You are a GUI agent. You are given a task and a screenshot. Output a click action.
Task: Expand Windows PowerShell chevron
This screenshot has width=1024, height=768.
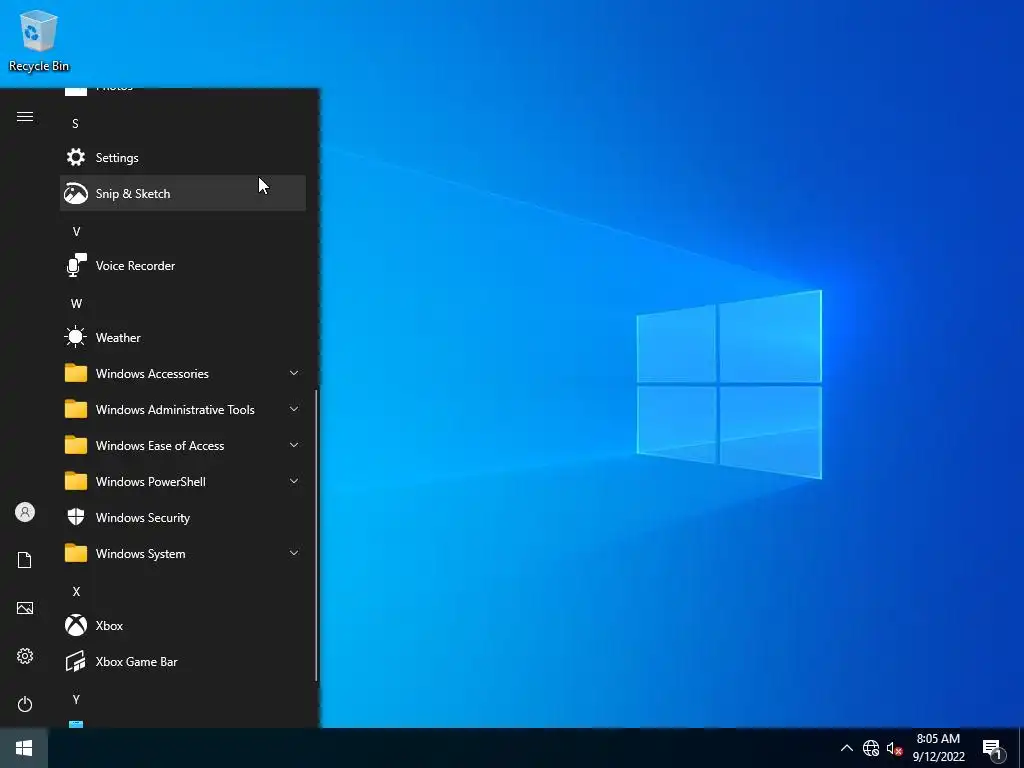[x=294, y=481]
